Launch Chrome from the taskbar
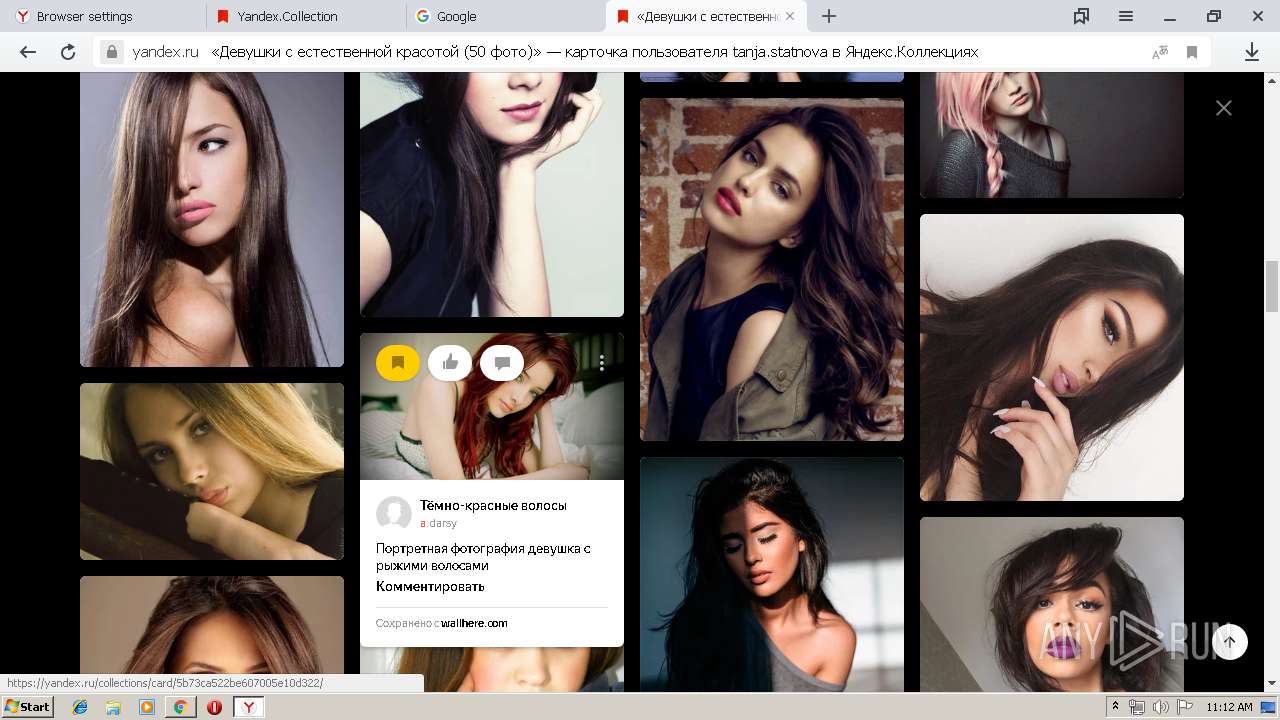This screenshot has width=1280, height=720. 180,707
